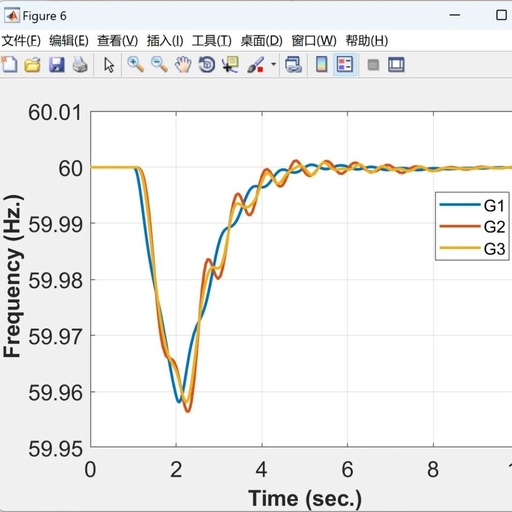Activate the Zoom In magnifier tool
The width and height of the screenshot is (512, 512).
(136, 64)
